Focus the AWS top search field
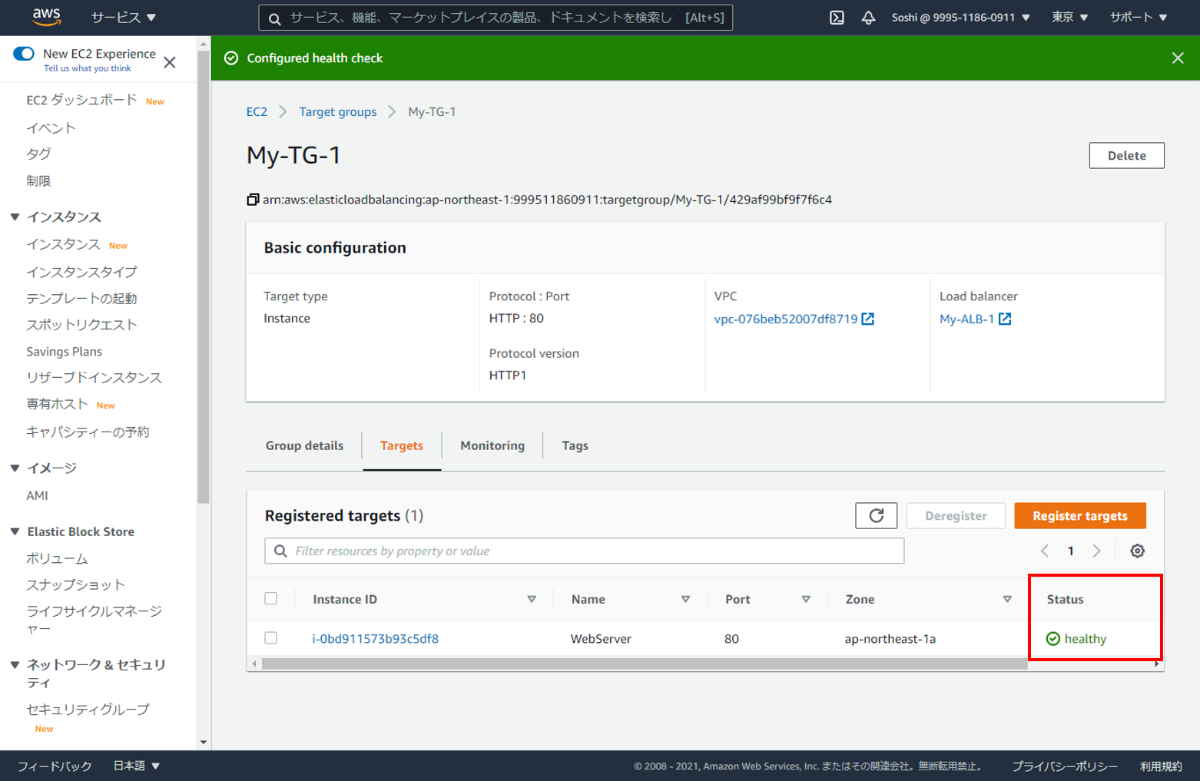This screenshot has height=781, width=1200. point(495,18)
